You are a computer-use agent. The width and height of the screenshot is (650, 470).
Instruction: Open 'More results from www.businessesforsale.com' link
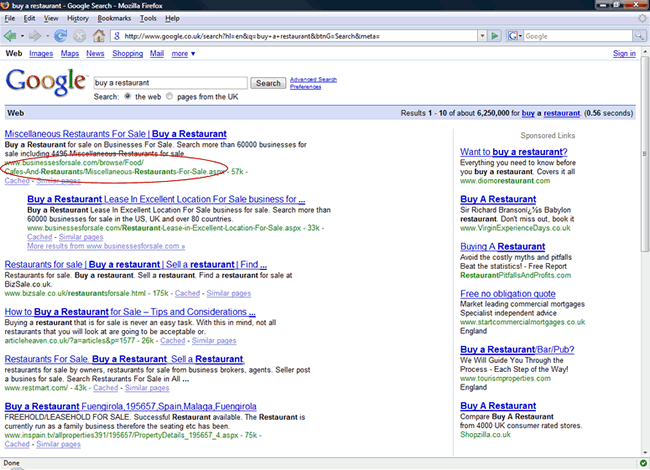click(106, 246)
